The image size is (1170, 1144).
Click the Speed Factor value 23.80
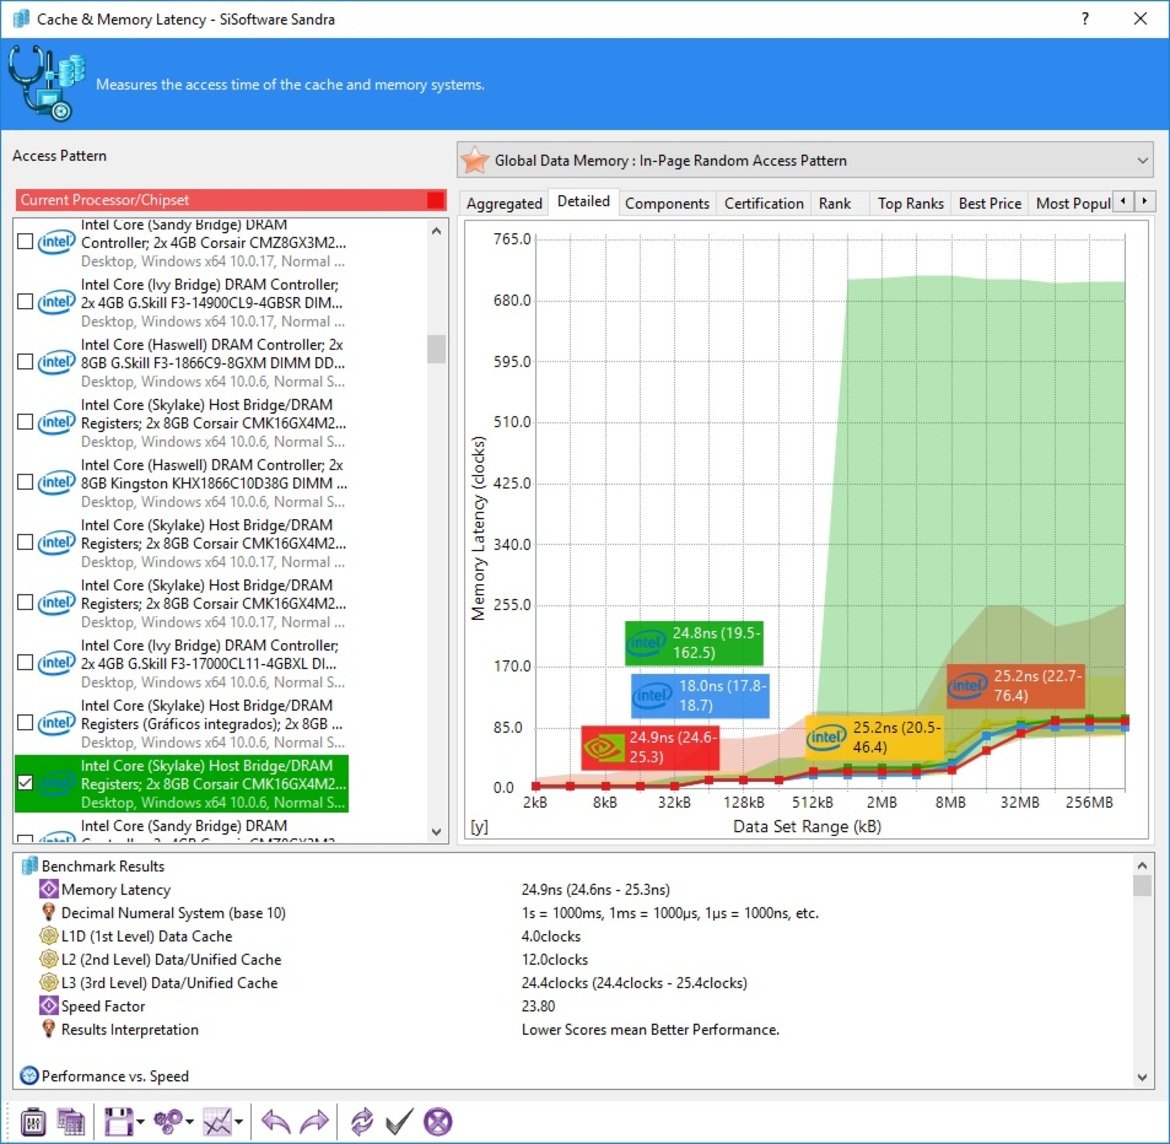(538, 1005)
